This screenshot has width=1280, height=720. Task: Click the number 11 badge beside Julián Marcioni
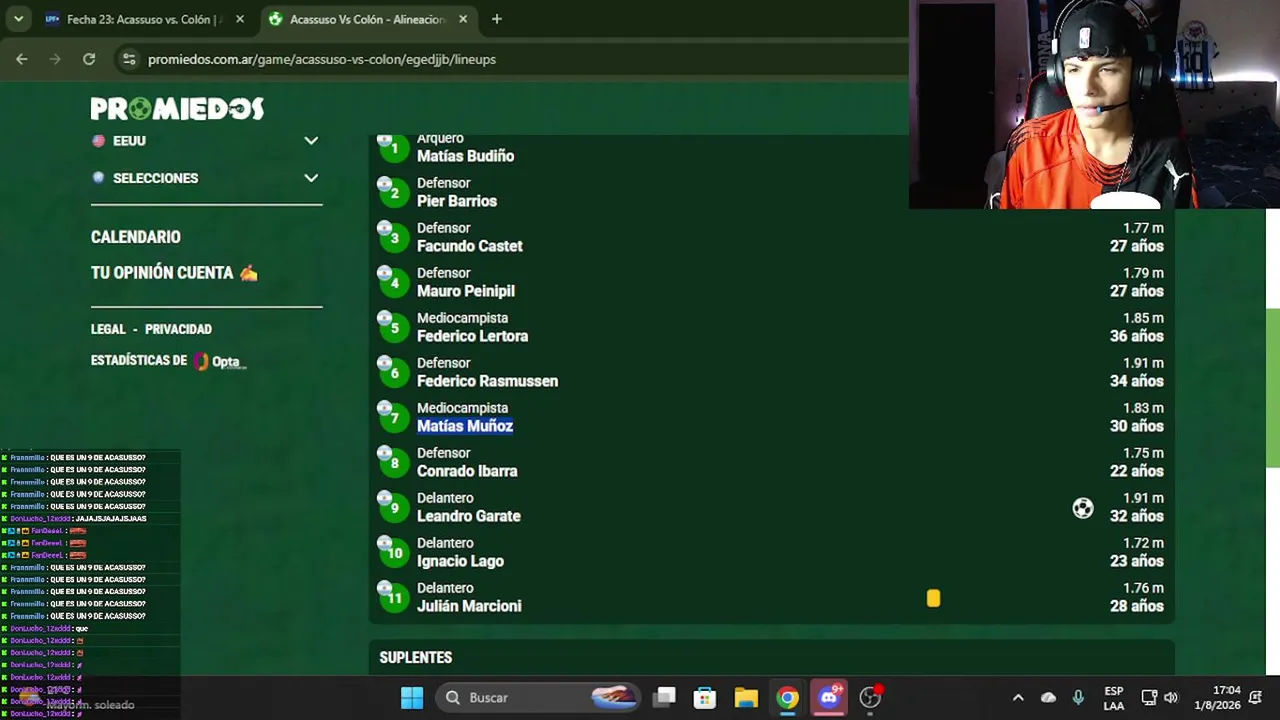(x=394, y=598)
